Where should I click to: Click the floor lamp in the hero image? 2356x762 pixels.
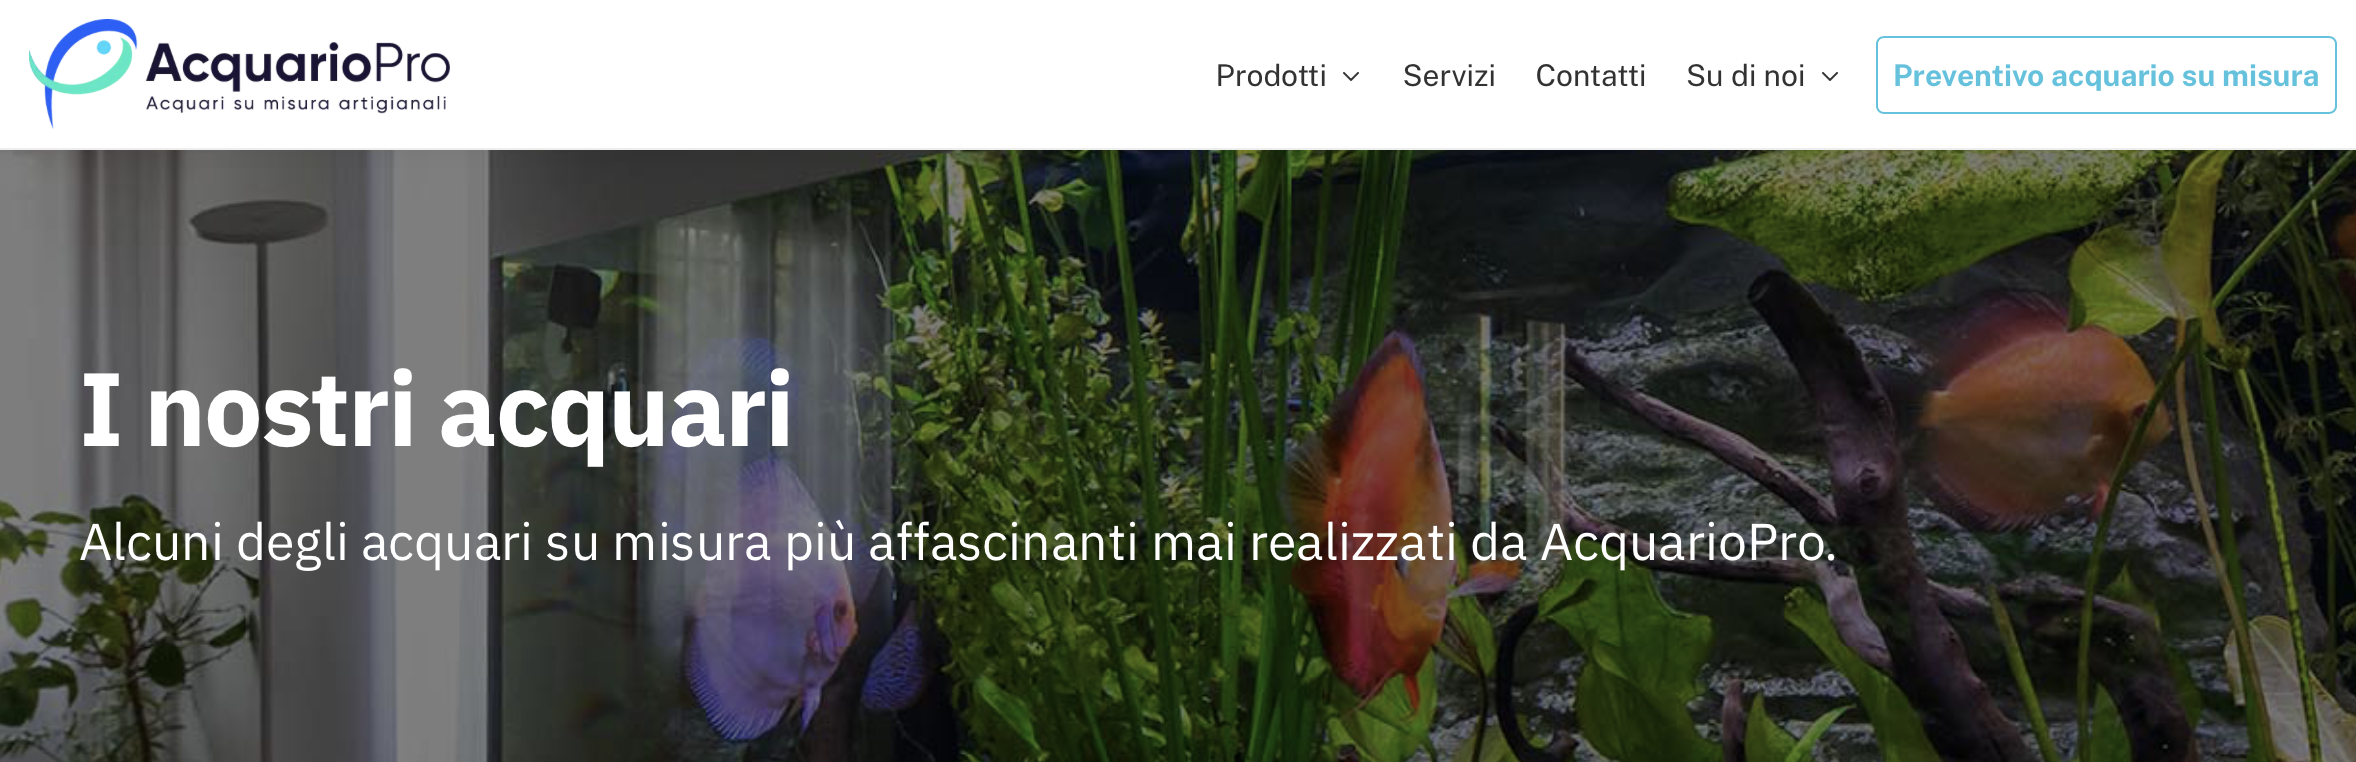tap(262, 400)
